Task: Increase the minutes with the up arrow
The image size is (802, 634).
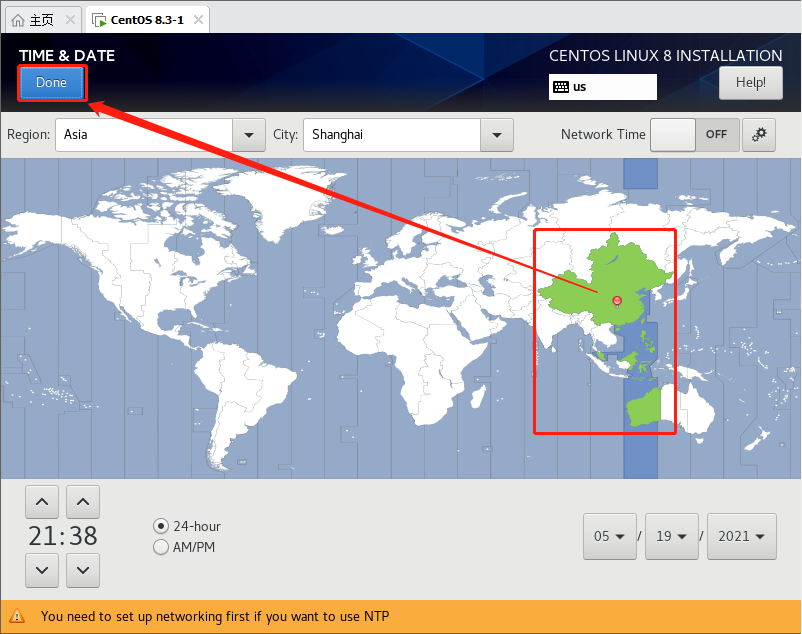Action: point(83,502)
